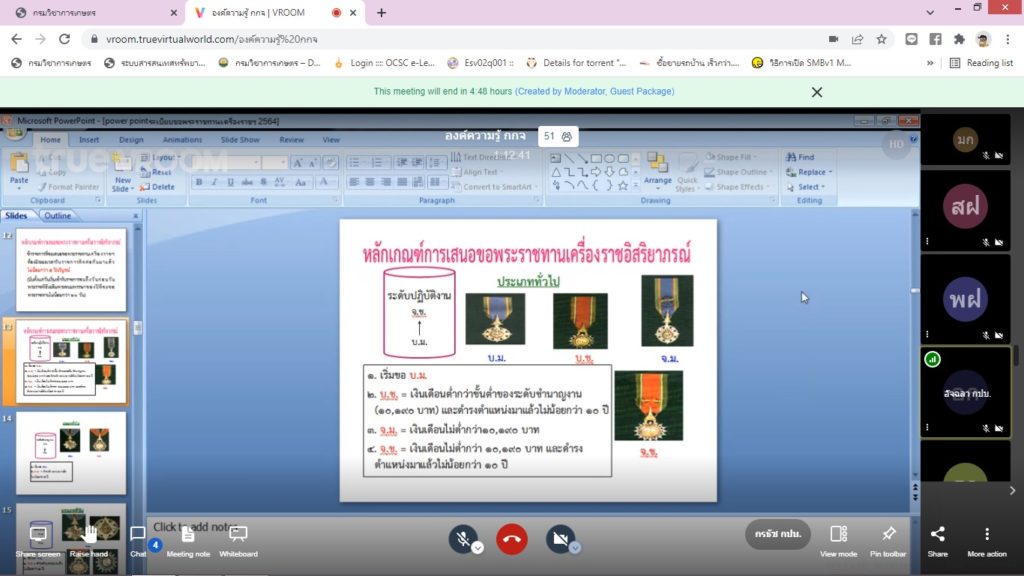The height and width of the screenshot is (576, 1024).
Task: Show more bookmarks with the » chevron
Action: click(930, 63)
